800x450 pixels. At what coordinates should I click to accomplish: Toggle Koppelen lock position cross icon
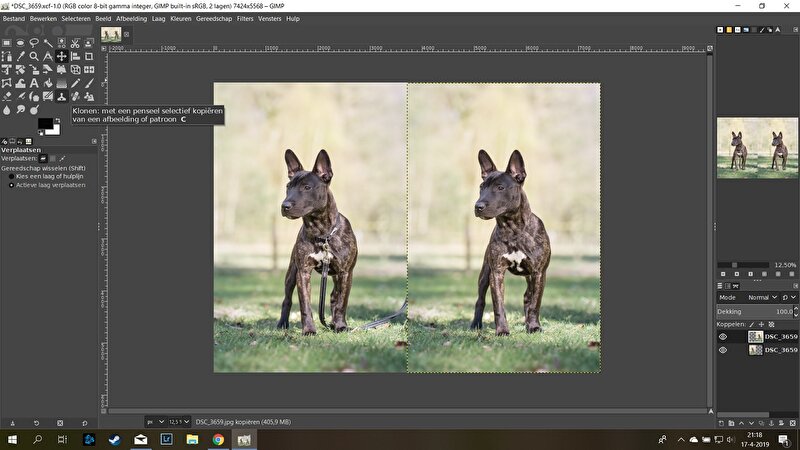click(761, 324)
